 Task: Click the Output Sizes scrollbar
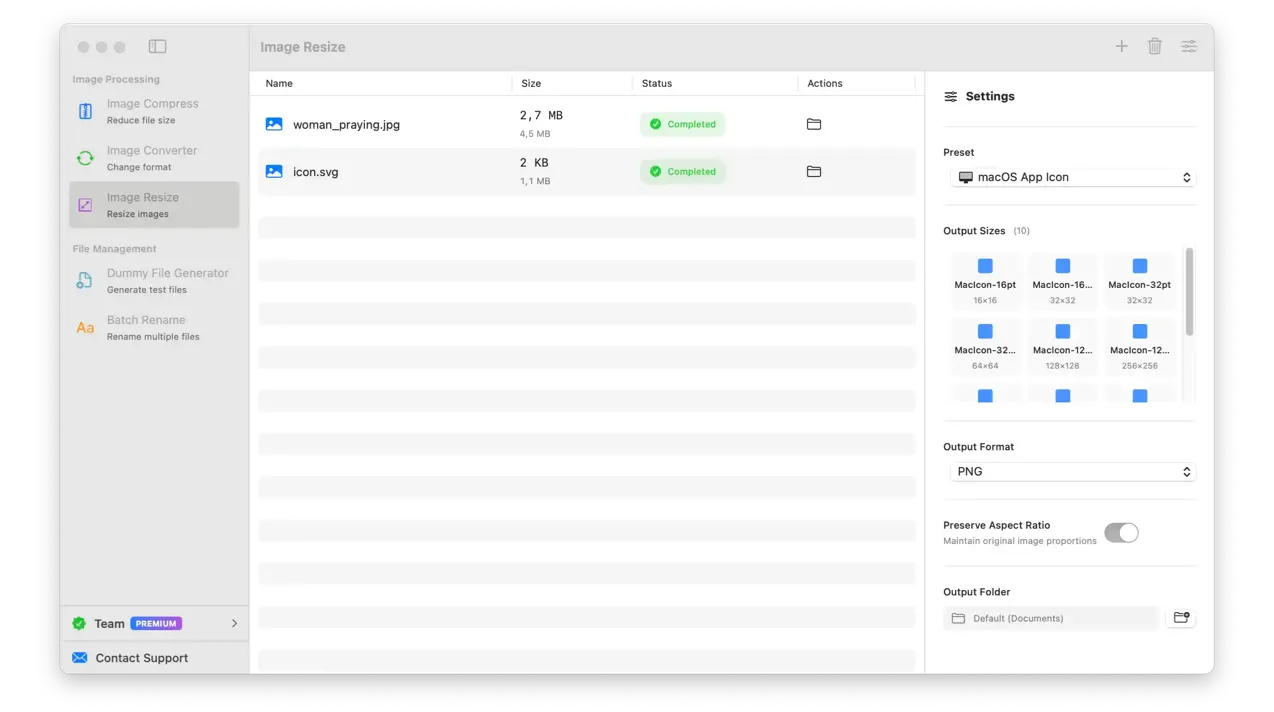(x=1189, y=292)
